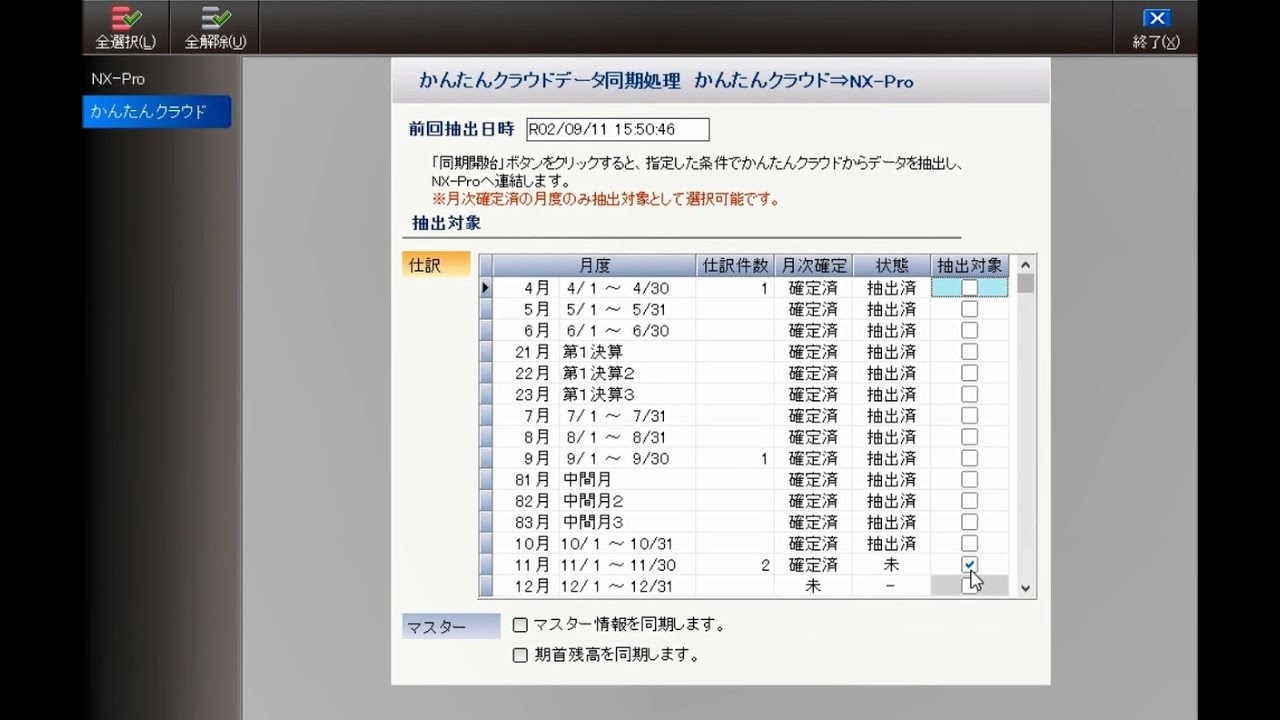Image resolution: width=1280 pixels, height=720 pixels.
Task: Click the 月次確定 column header
Action: tap(813, 265)
